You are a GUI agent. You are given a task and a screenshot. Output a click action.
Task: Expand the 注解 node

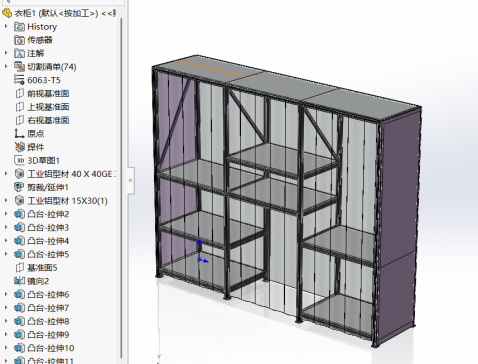pos(6,53)
